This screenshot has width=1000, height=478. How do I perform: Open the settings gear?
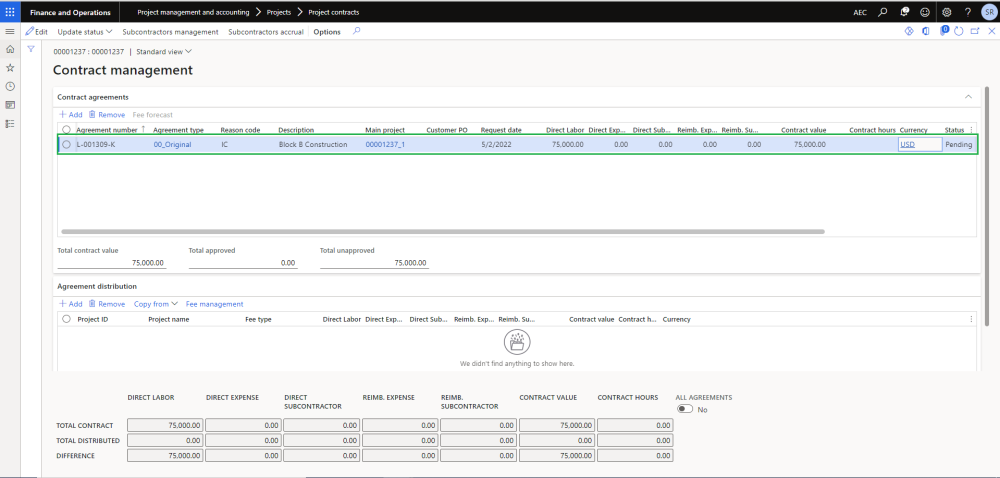946,12
